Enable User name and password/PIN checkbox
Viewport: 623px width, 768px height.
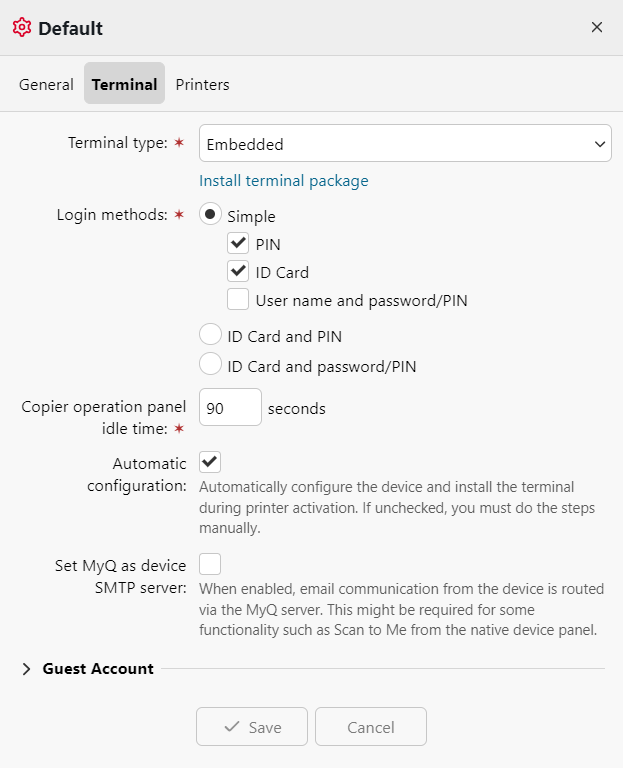[x=238, y=299]
